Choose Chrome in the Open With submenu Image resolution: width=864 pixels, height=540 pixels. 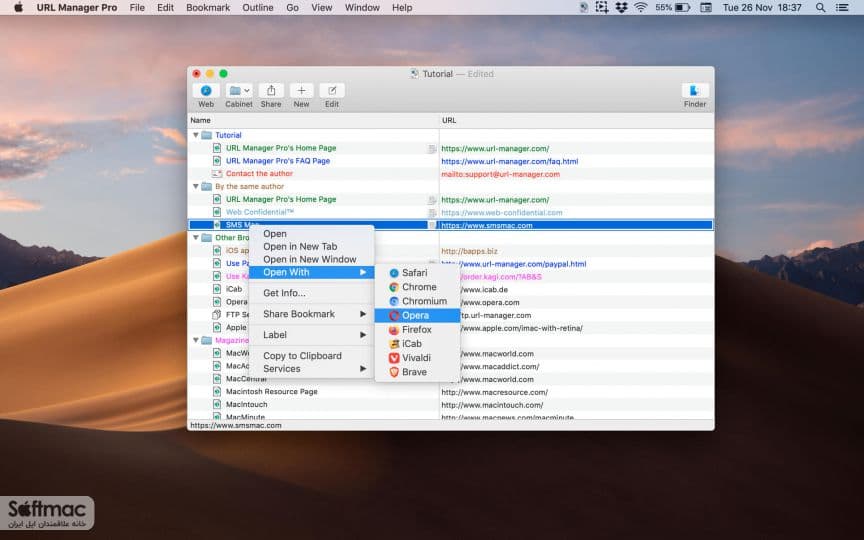[x=417, y=287]
